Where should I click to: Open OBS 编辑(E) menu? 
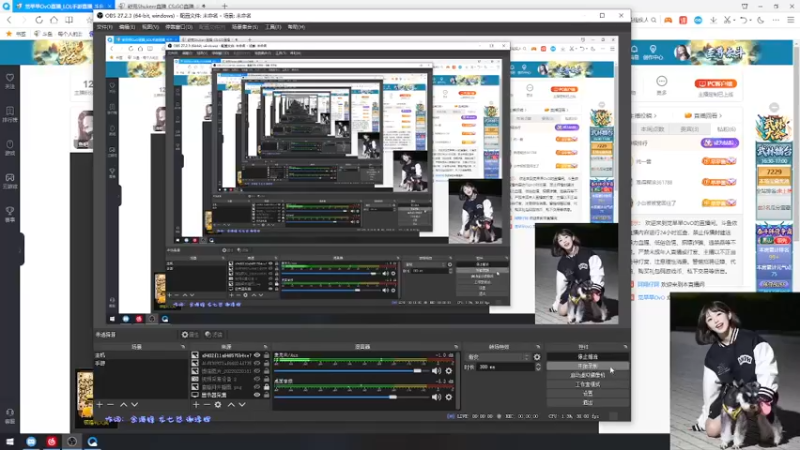127,27
